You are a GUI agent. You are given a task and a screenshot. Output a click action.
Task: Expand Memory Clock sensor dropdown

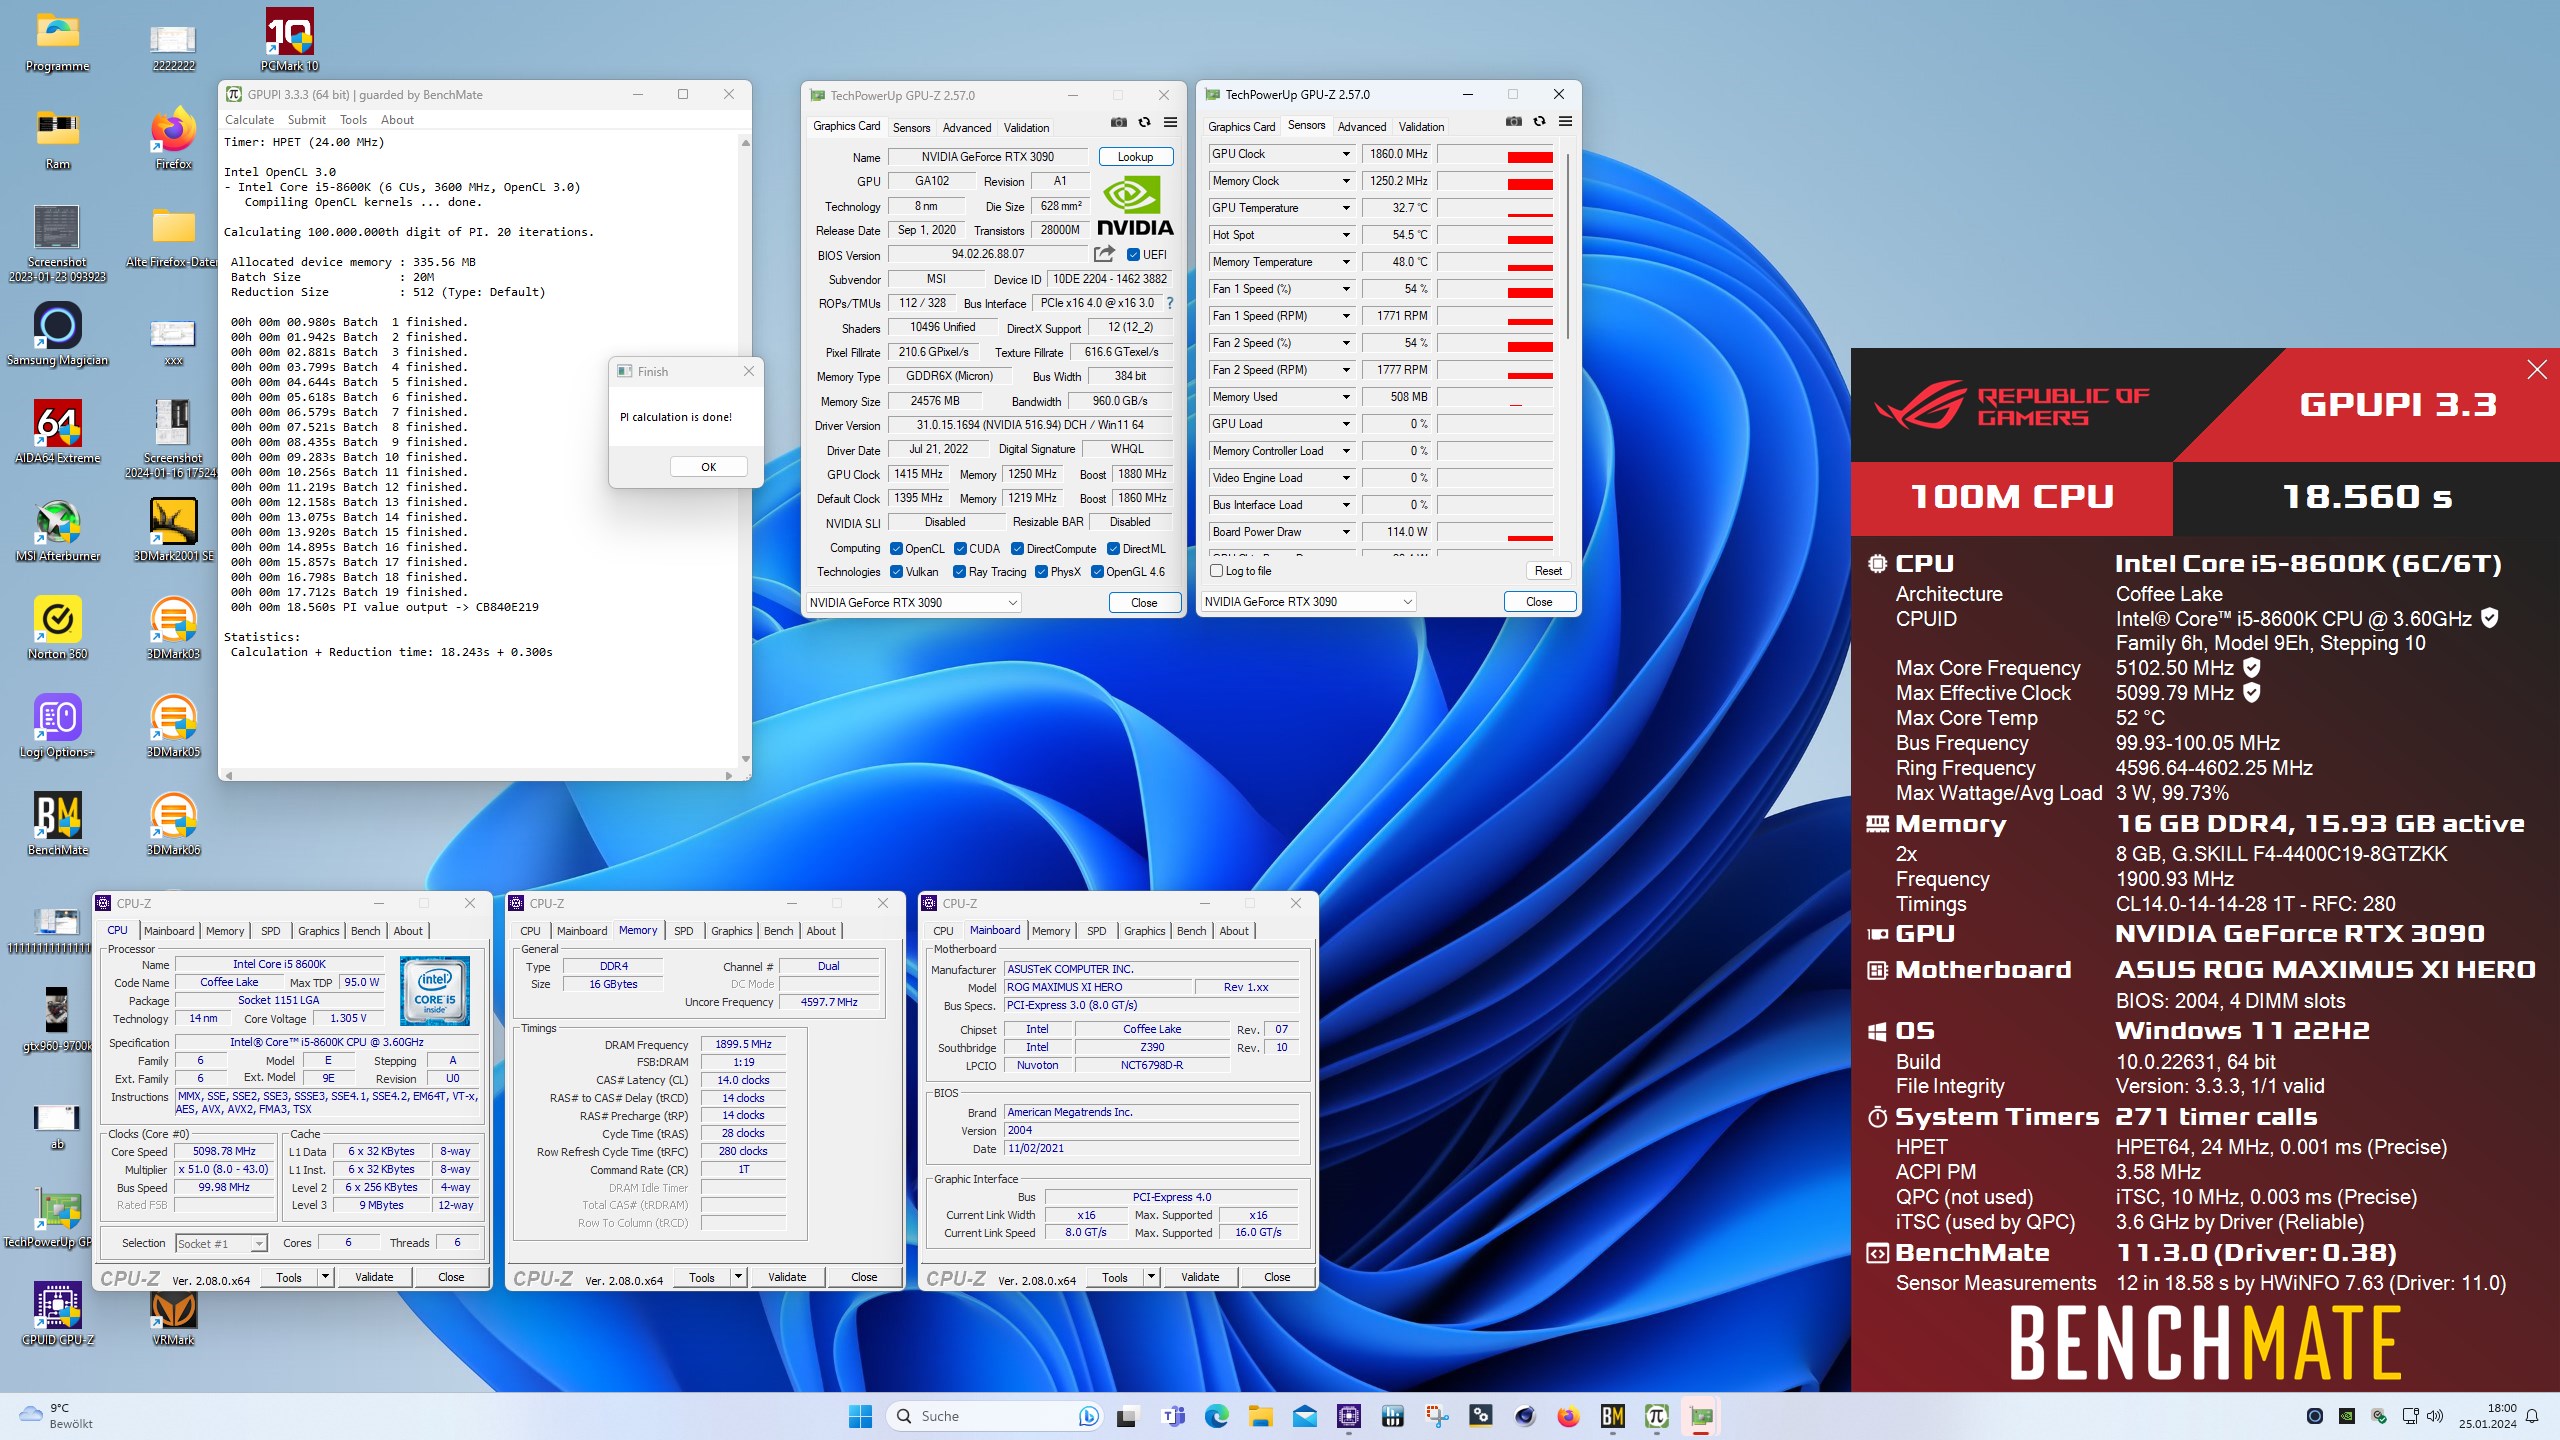(1346, 181)
